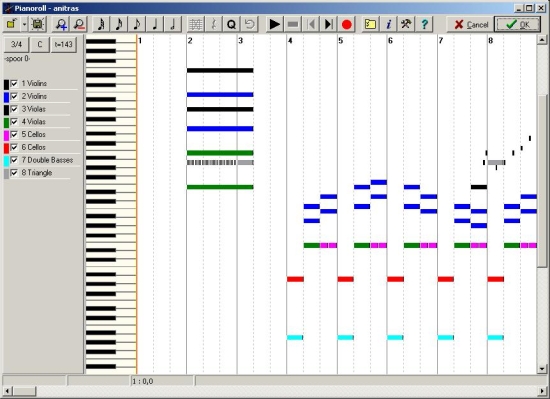The height and width of the screenshot is (399, 550).
Task: Toggle the 1 Violins track checkbox
Action: click(14, 83)
